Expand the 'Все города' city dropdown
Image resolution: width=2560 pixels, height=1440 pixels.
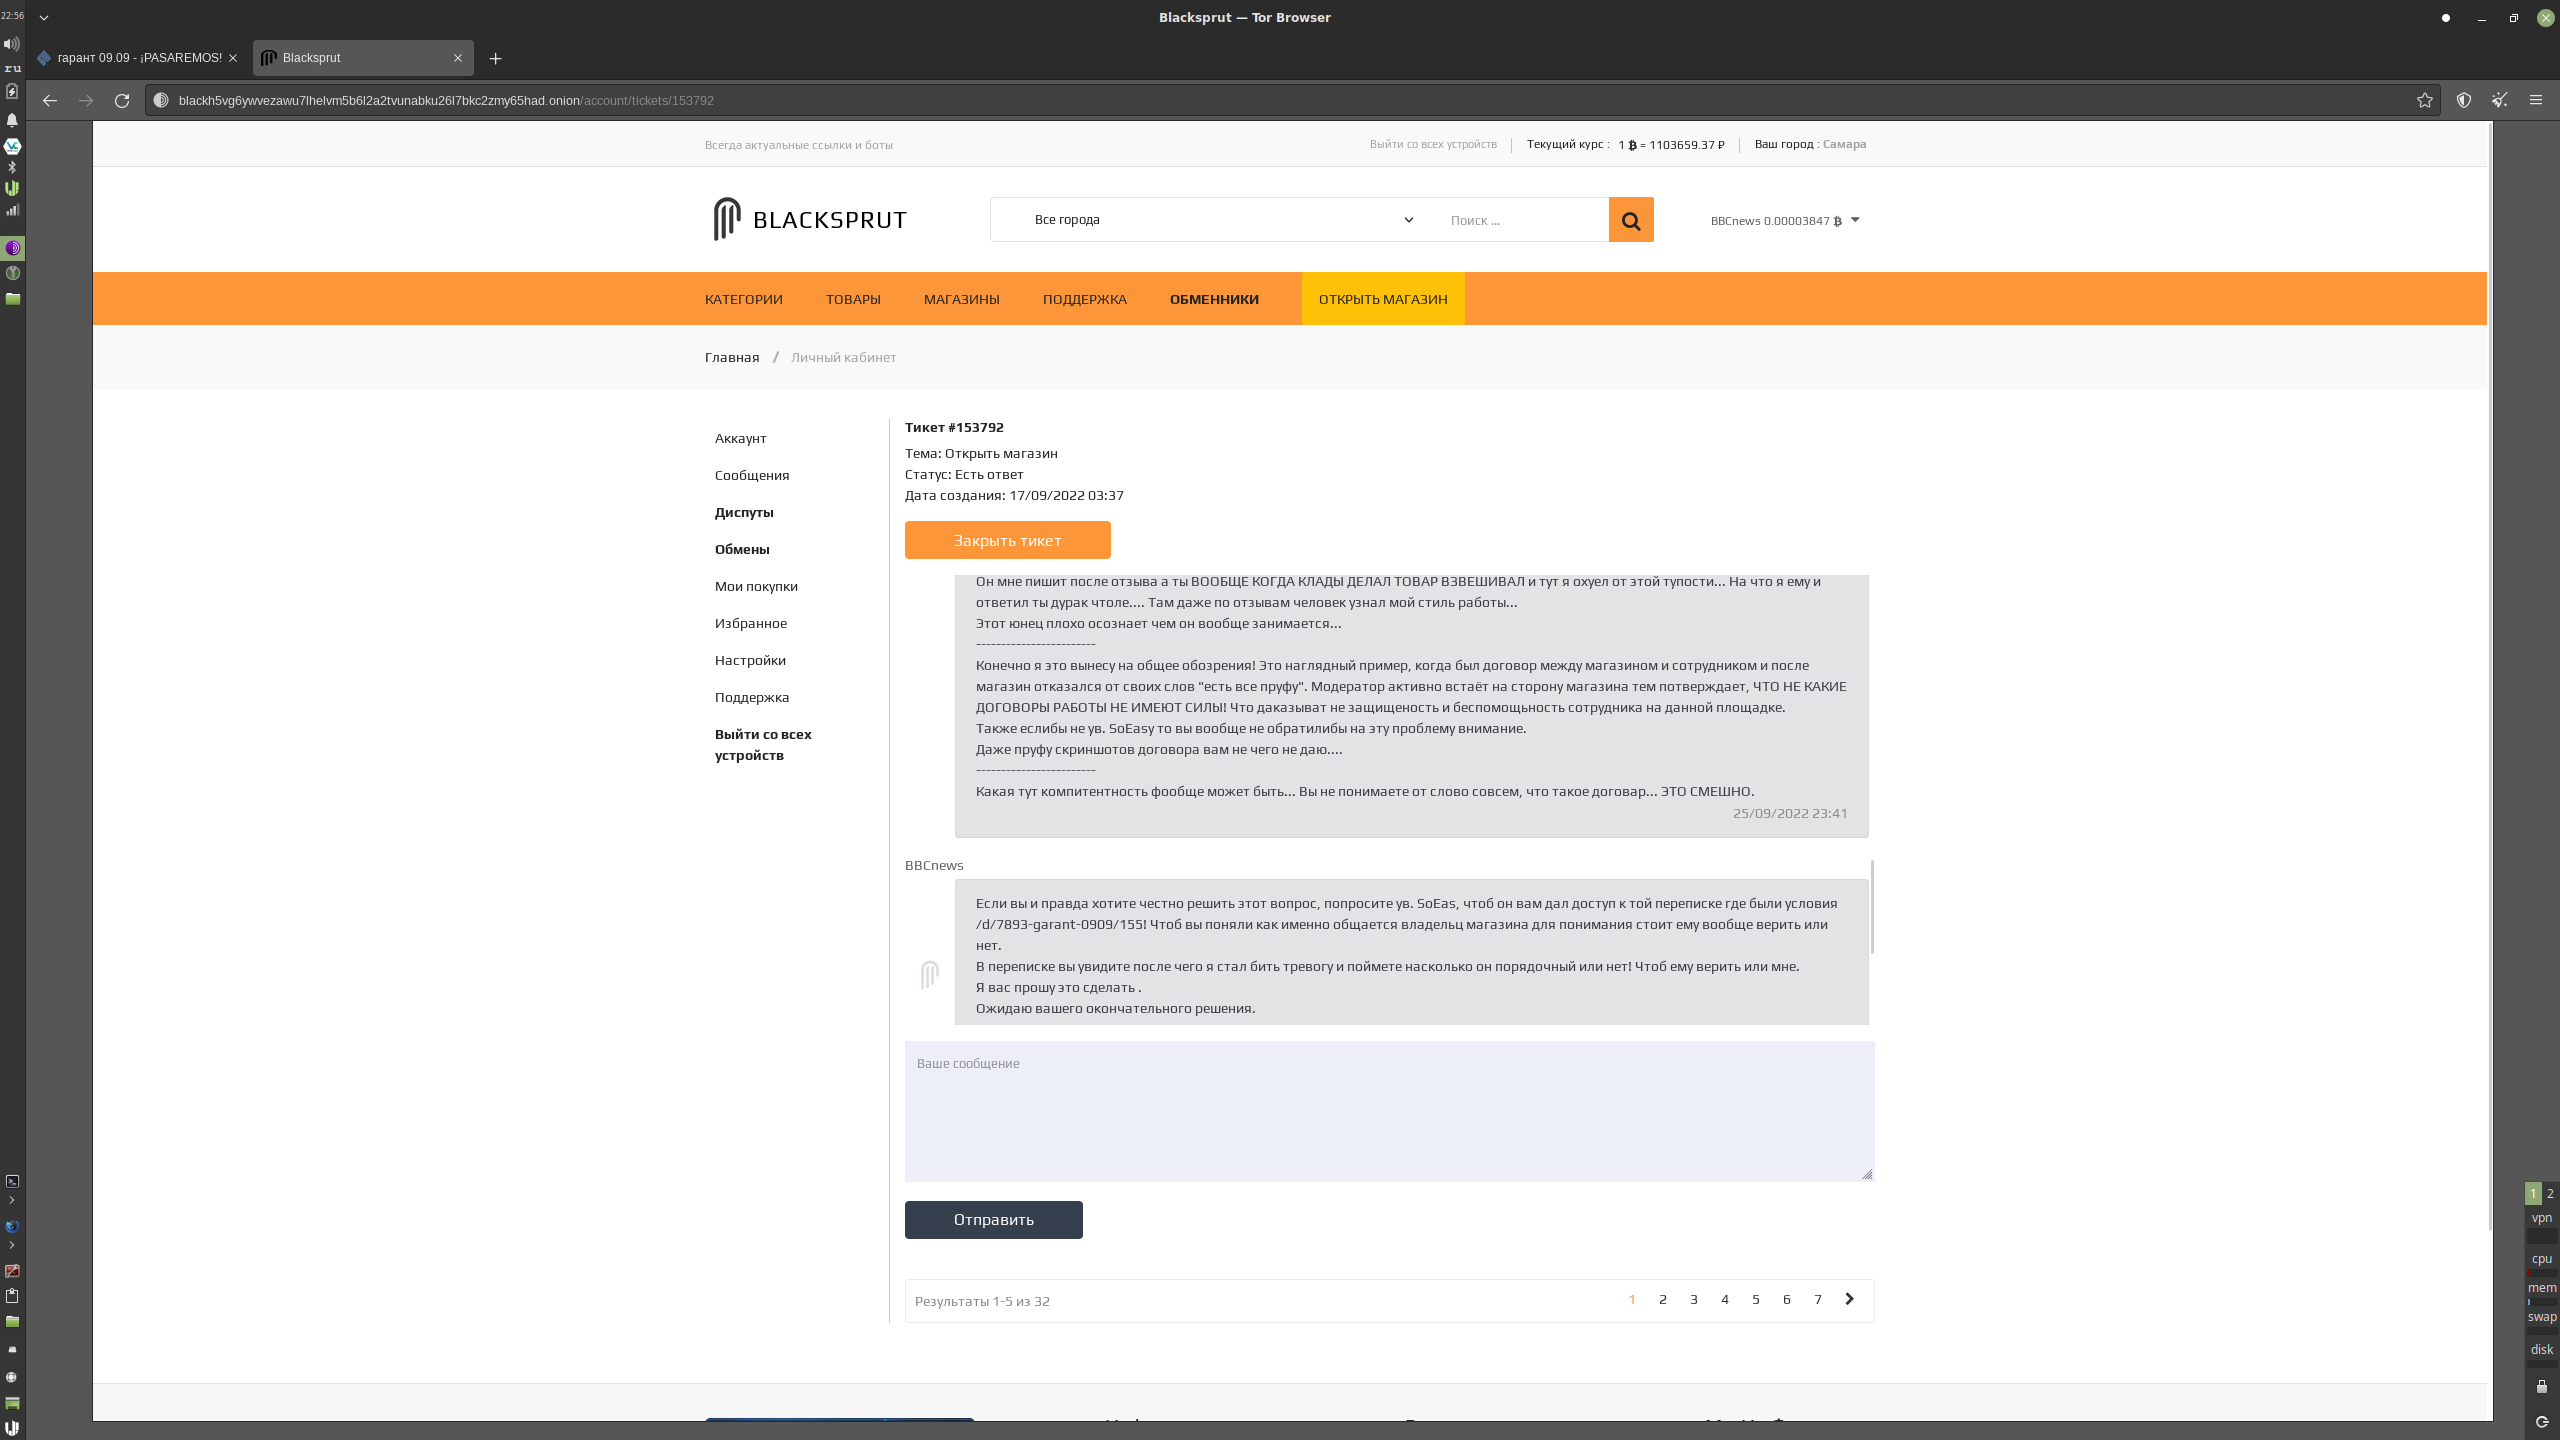[1222, 220]
